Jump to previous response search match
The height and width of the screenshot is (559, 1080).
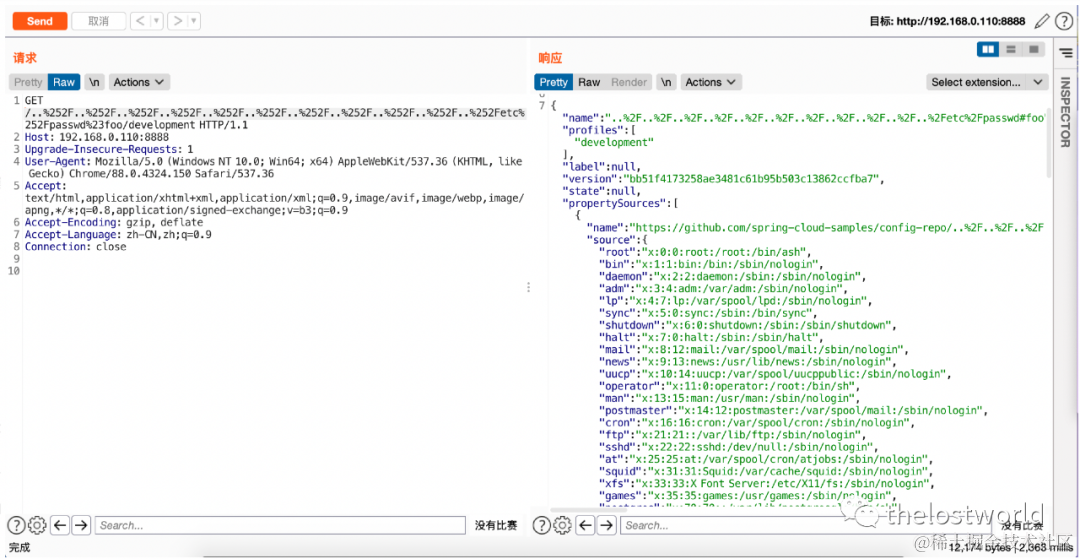(x=586, y=525)
